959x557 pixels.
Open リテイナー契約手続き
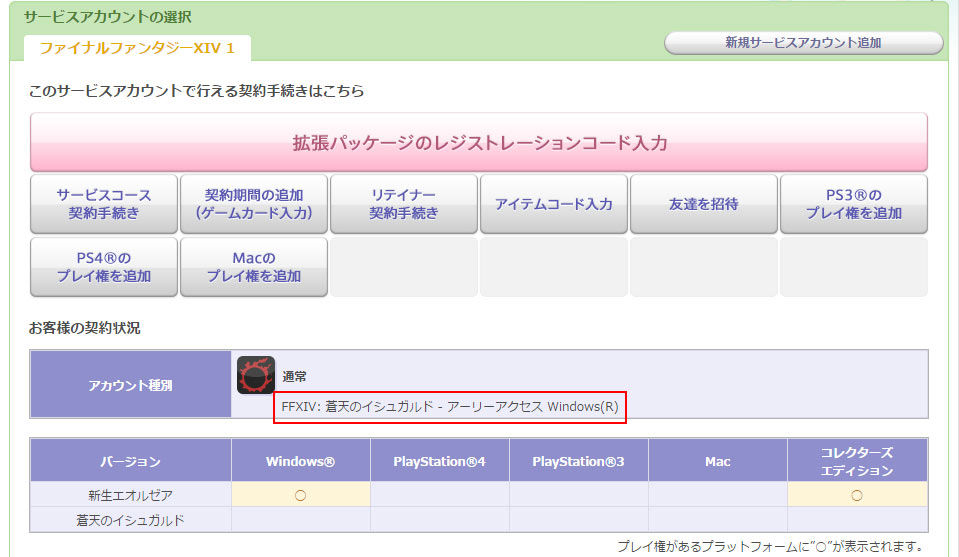[x=404, y=204]
